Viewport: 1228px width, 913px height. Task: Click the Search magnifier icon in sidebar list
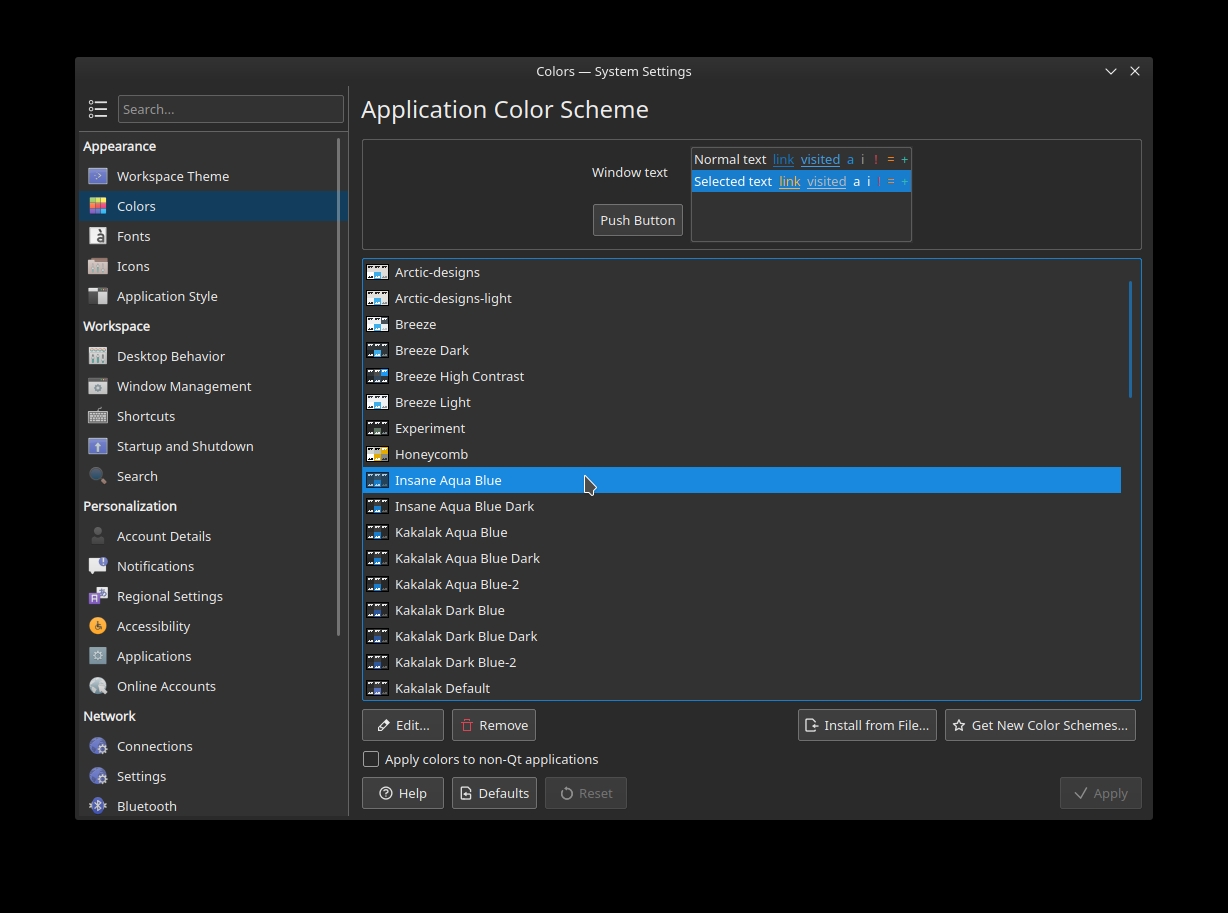[98, 476]
